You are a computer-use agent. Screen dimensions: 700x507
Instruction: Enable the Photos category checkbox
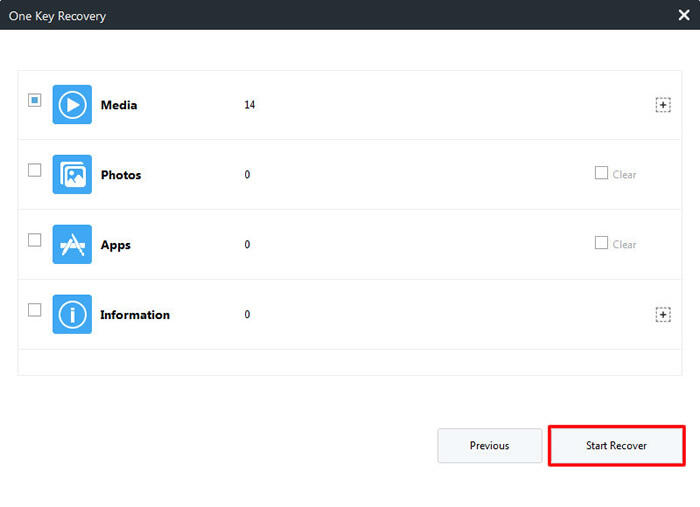35,170
